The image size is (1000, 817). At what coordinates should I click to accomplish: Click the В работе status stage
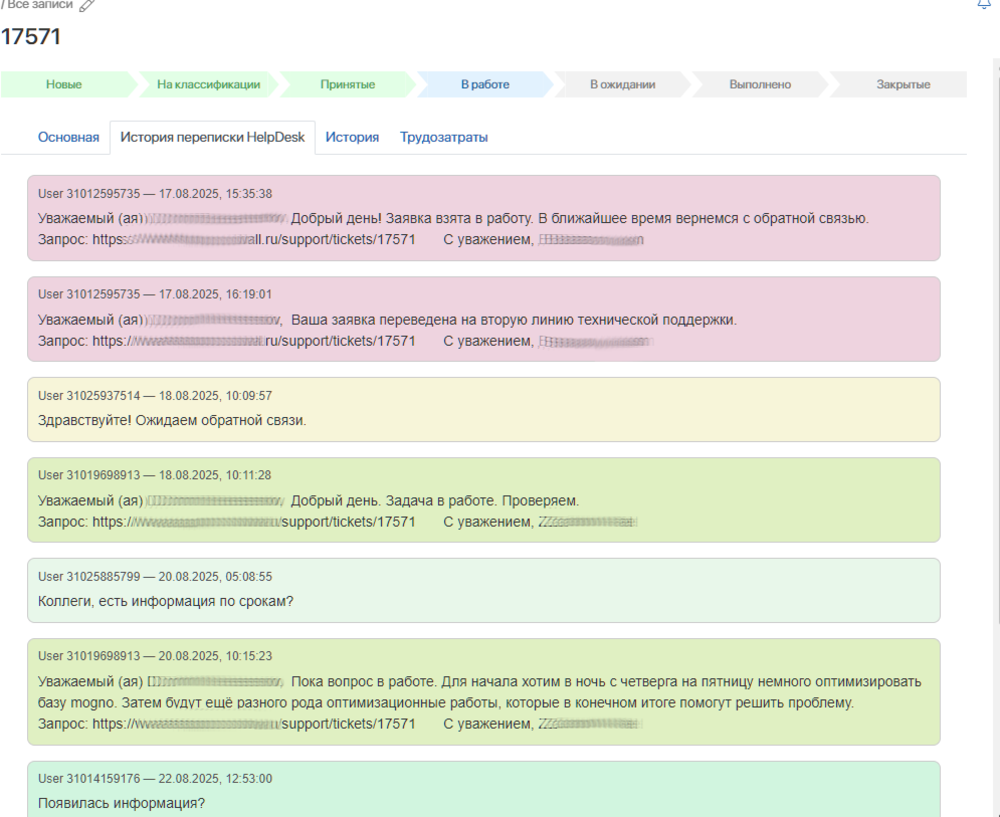pos(485,85)
